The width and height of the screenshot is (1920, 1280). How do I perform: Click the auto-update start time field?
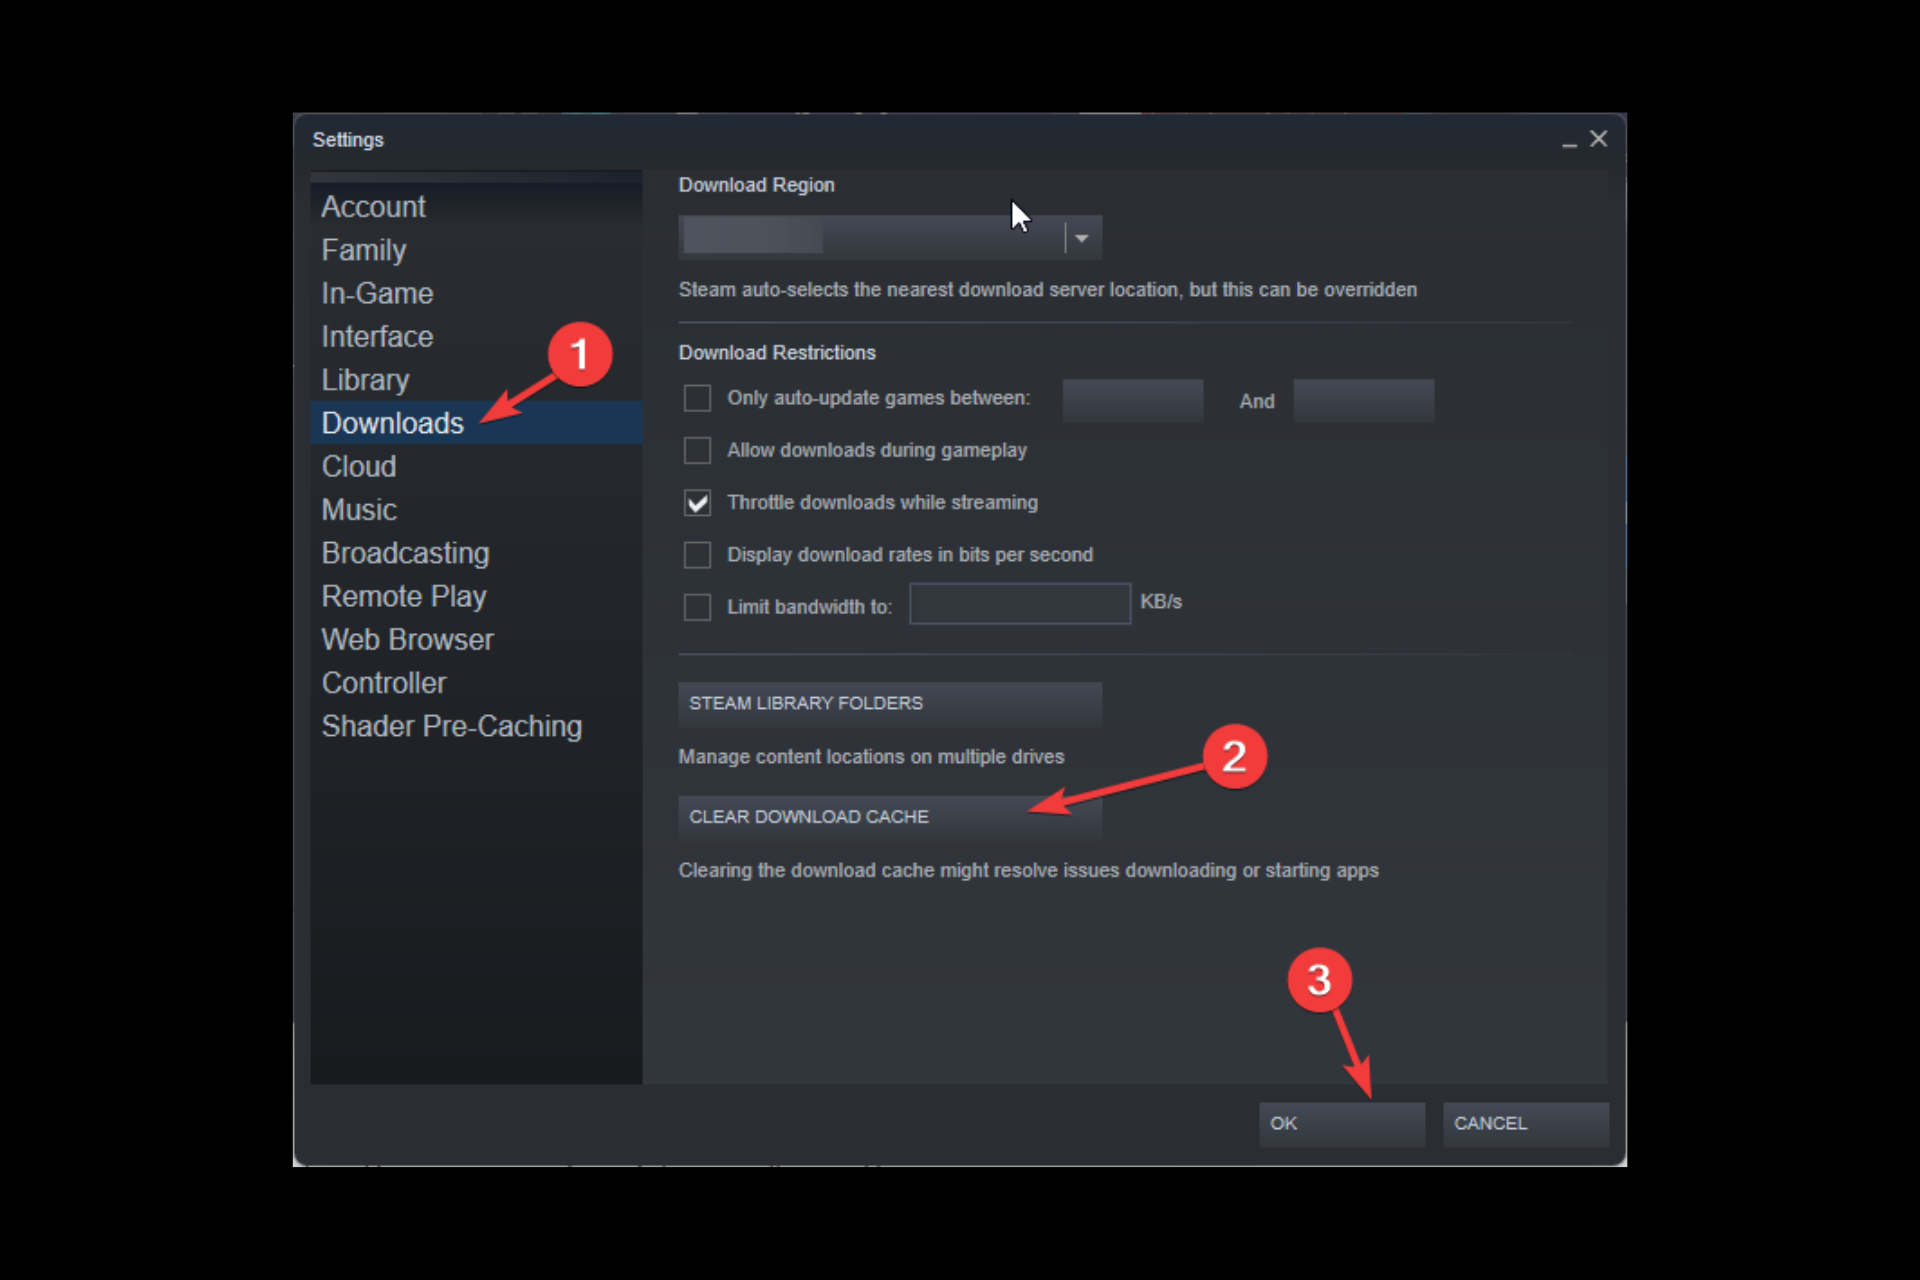[x=1132, y=400]
